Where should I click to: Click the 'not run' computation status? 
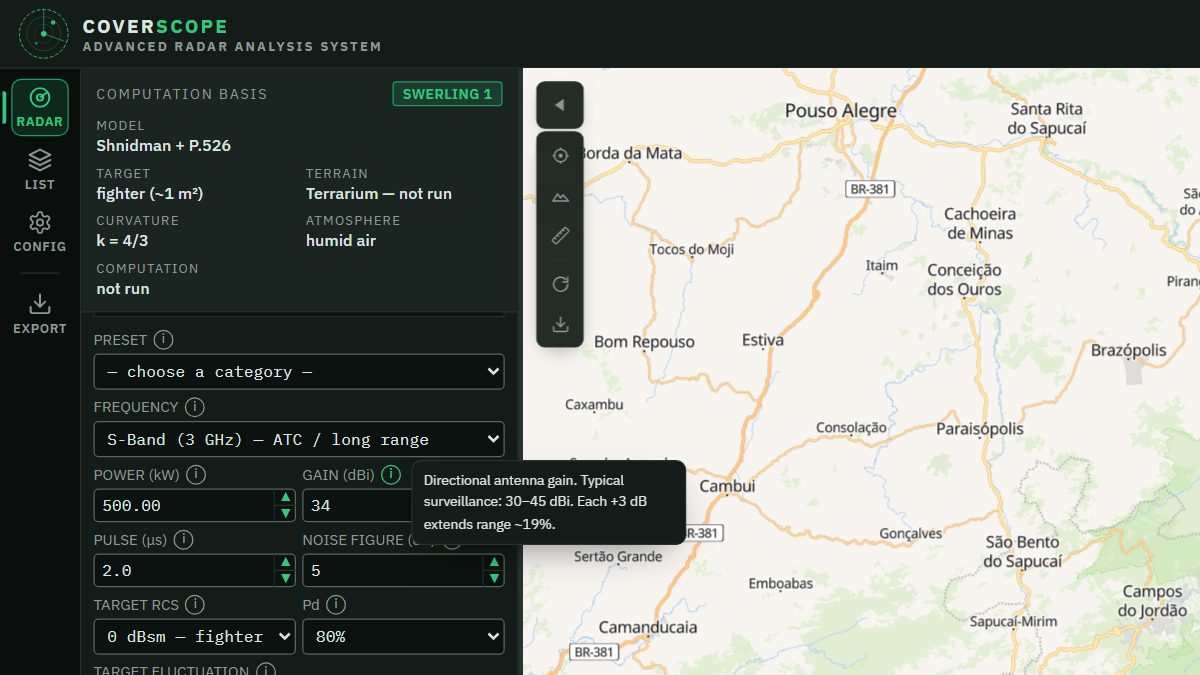pos(123,289)
